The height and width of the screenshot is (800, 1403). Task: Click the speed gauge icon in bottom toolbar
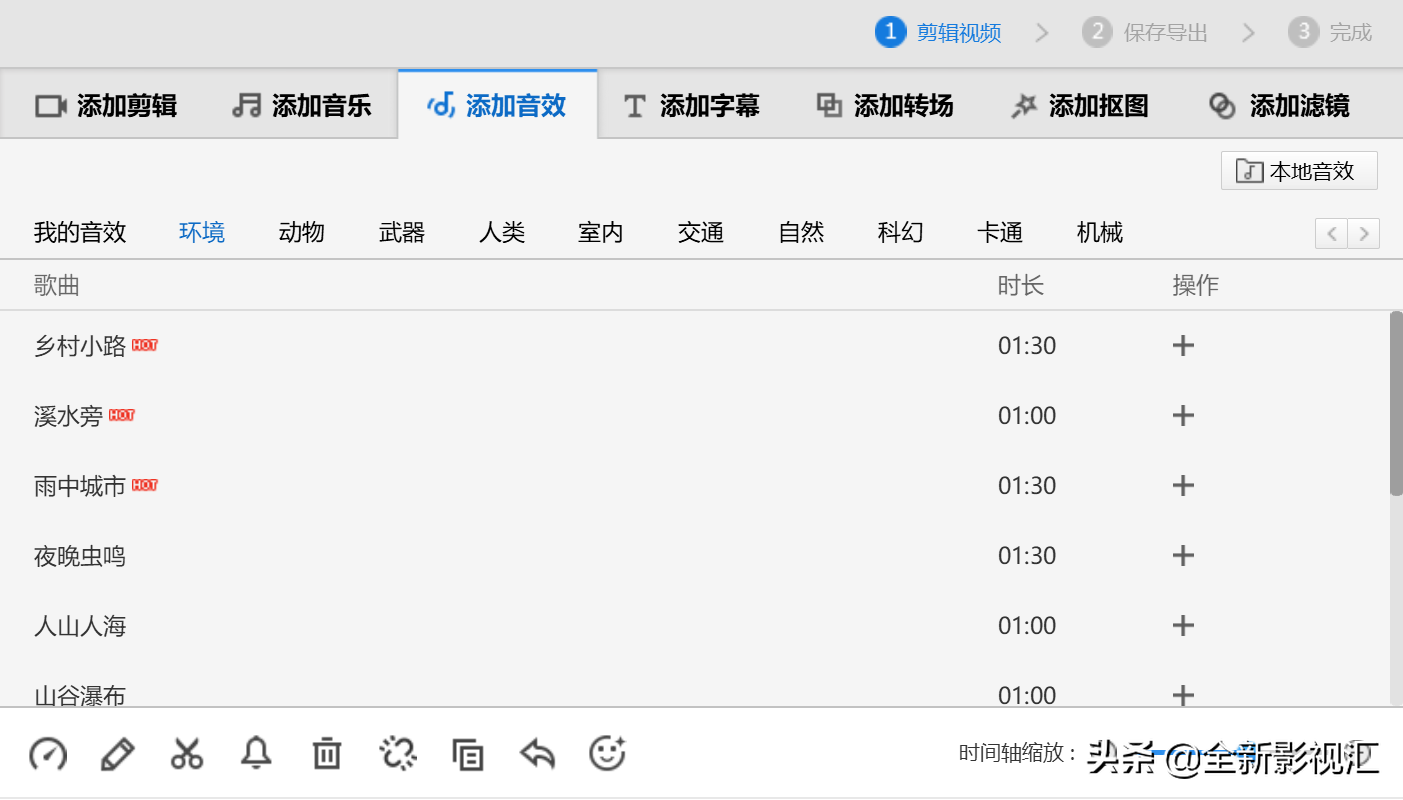coord(47,754)
